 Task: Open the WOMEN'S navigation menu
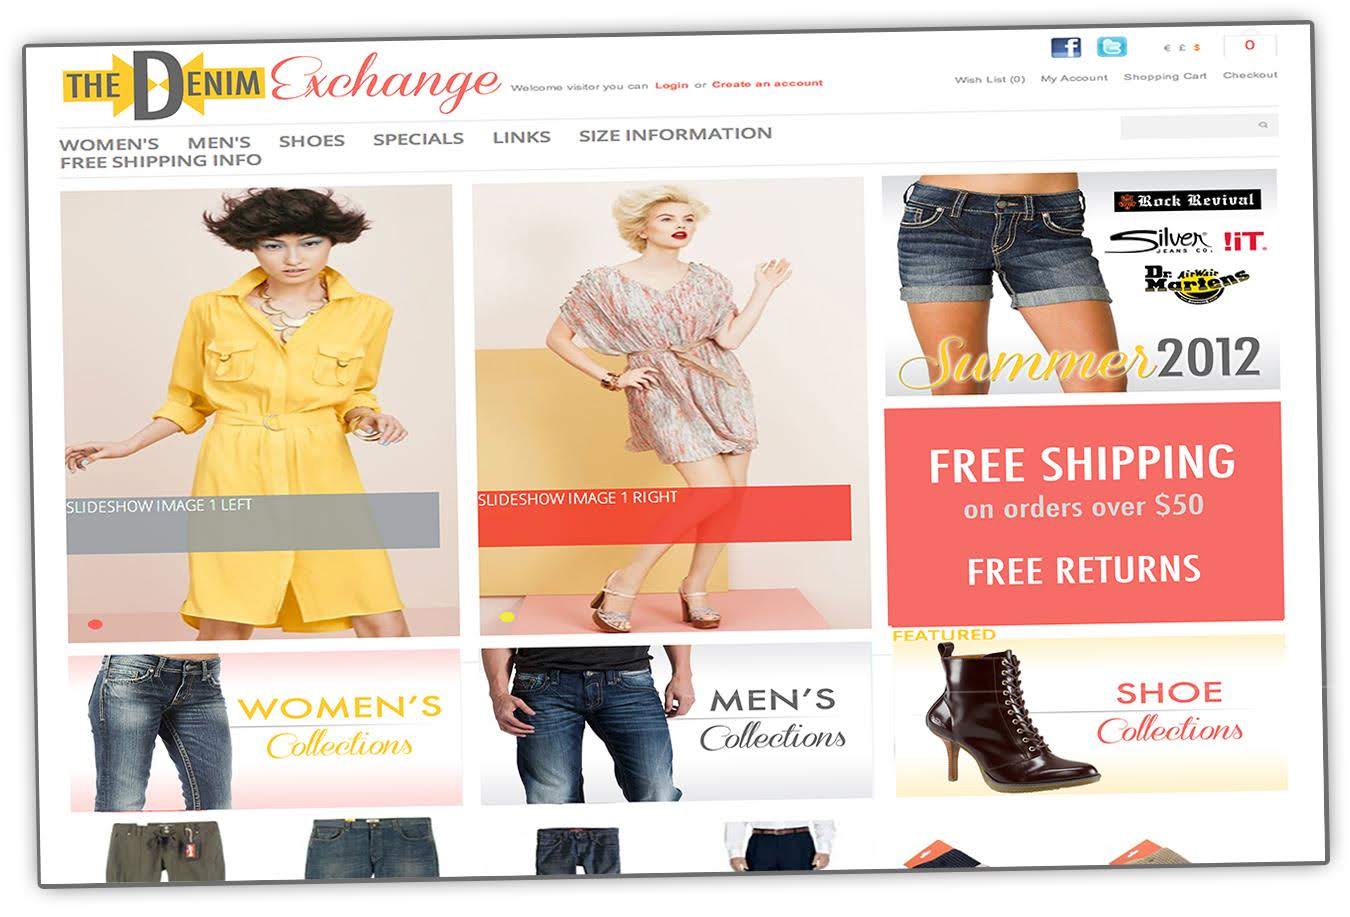tap(109, 143)
